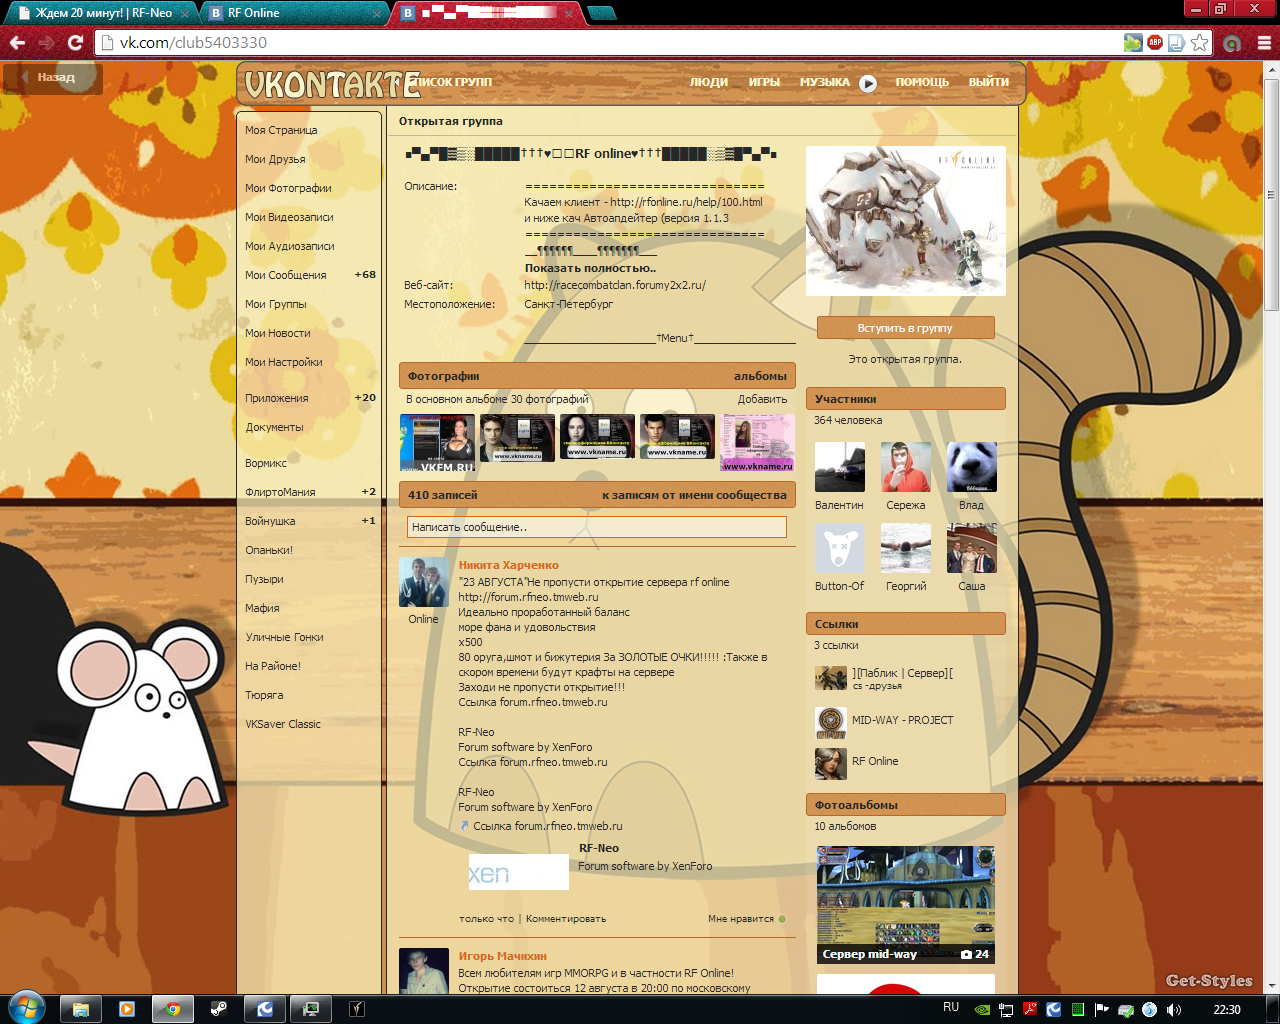Screen dimensions: 1280x1024
Task: Click the 'Вступить в группу' button
Action: (x=905, y=328)
